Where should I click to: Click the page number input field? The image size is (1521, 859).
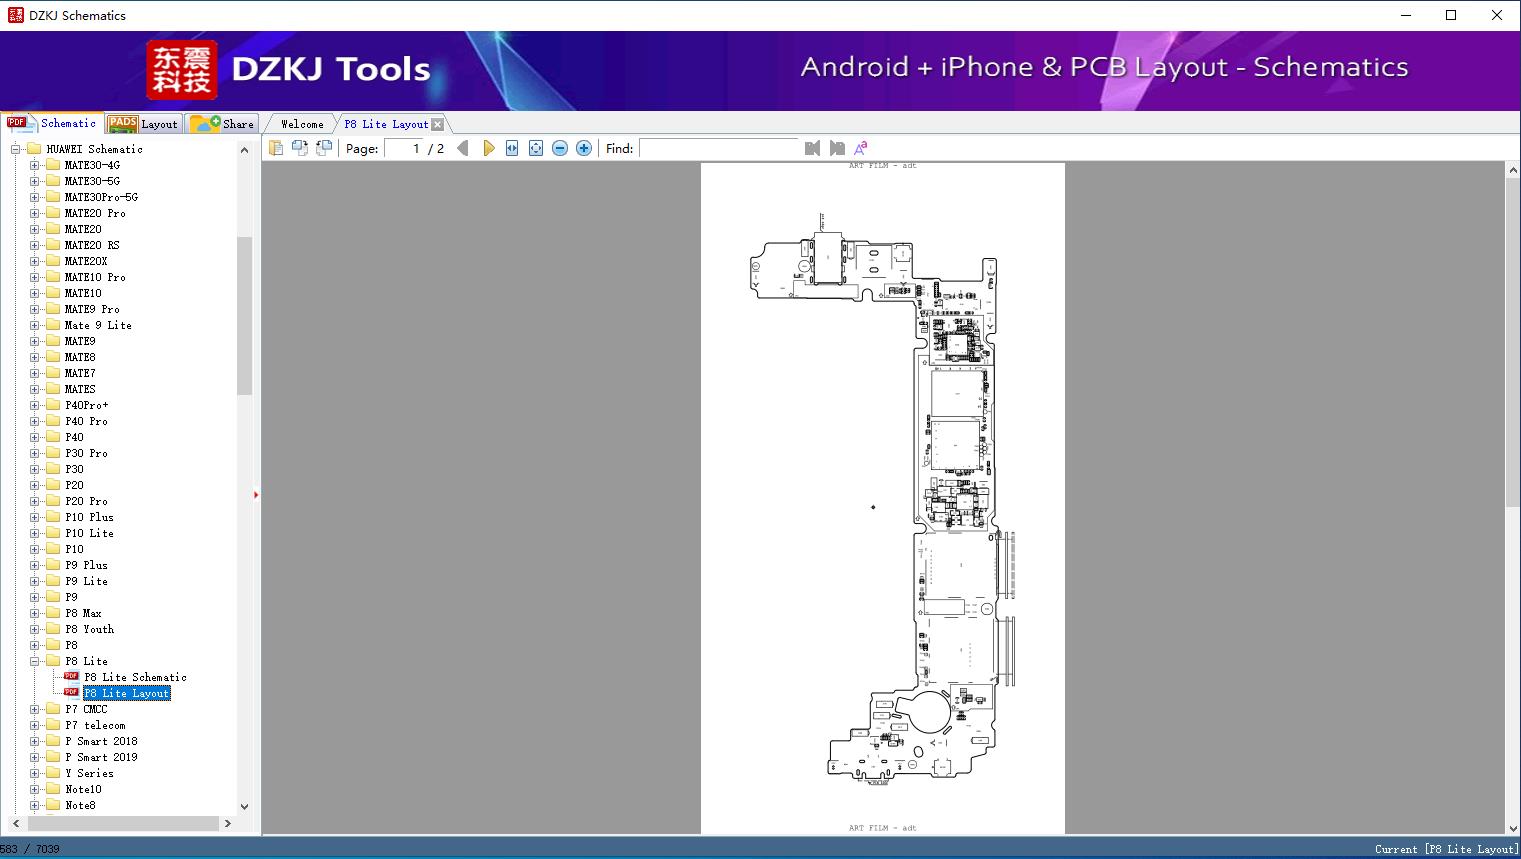[x=404, y=148]
